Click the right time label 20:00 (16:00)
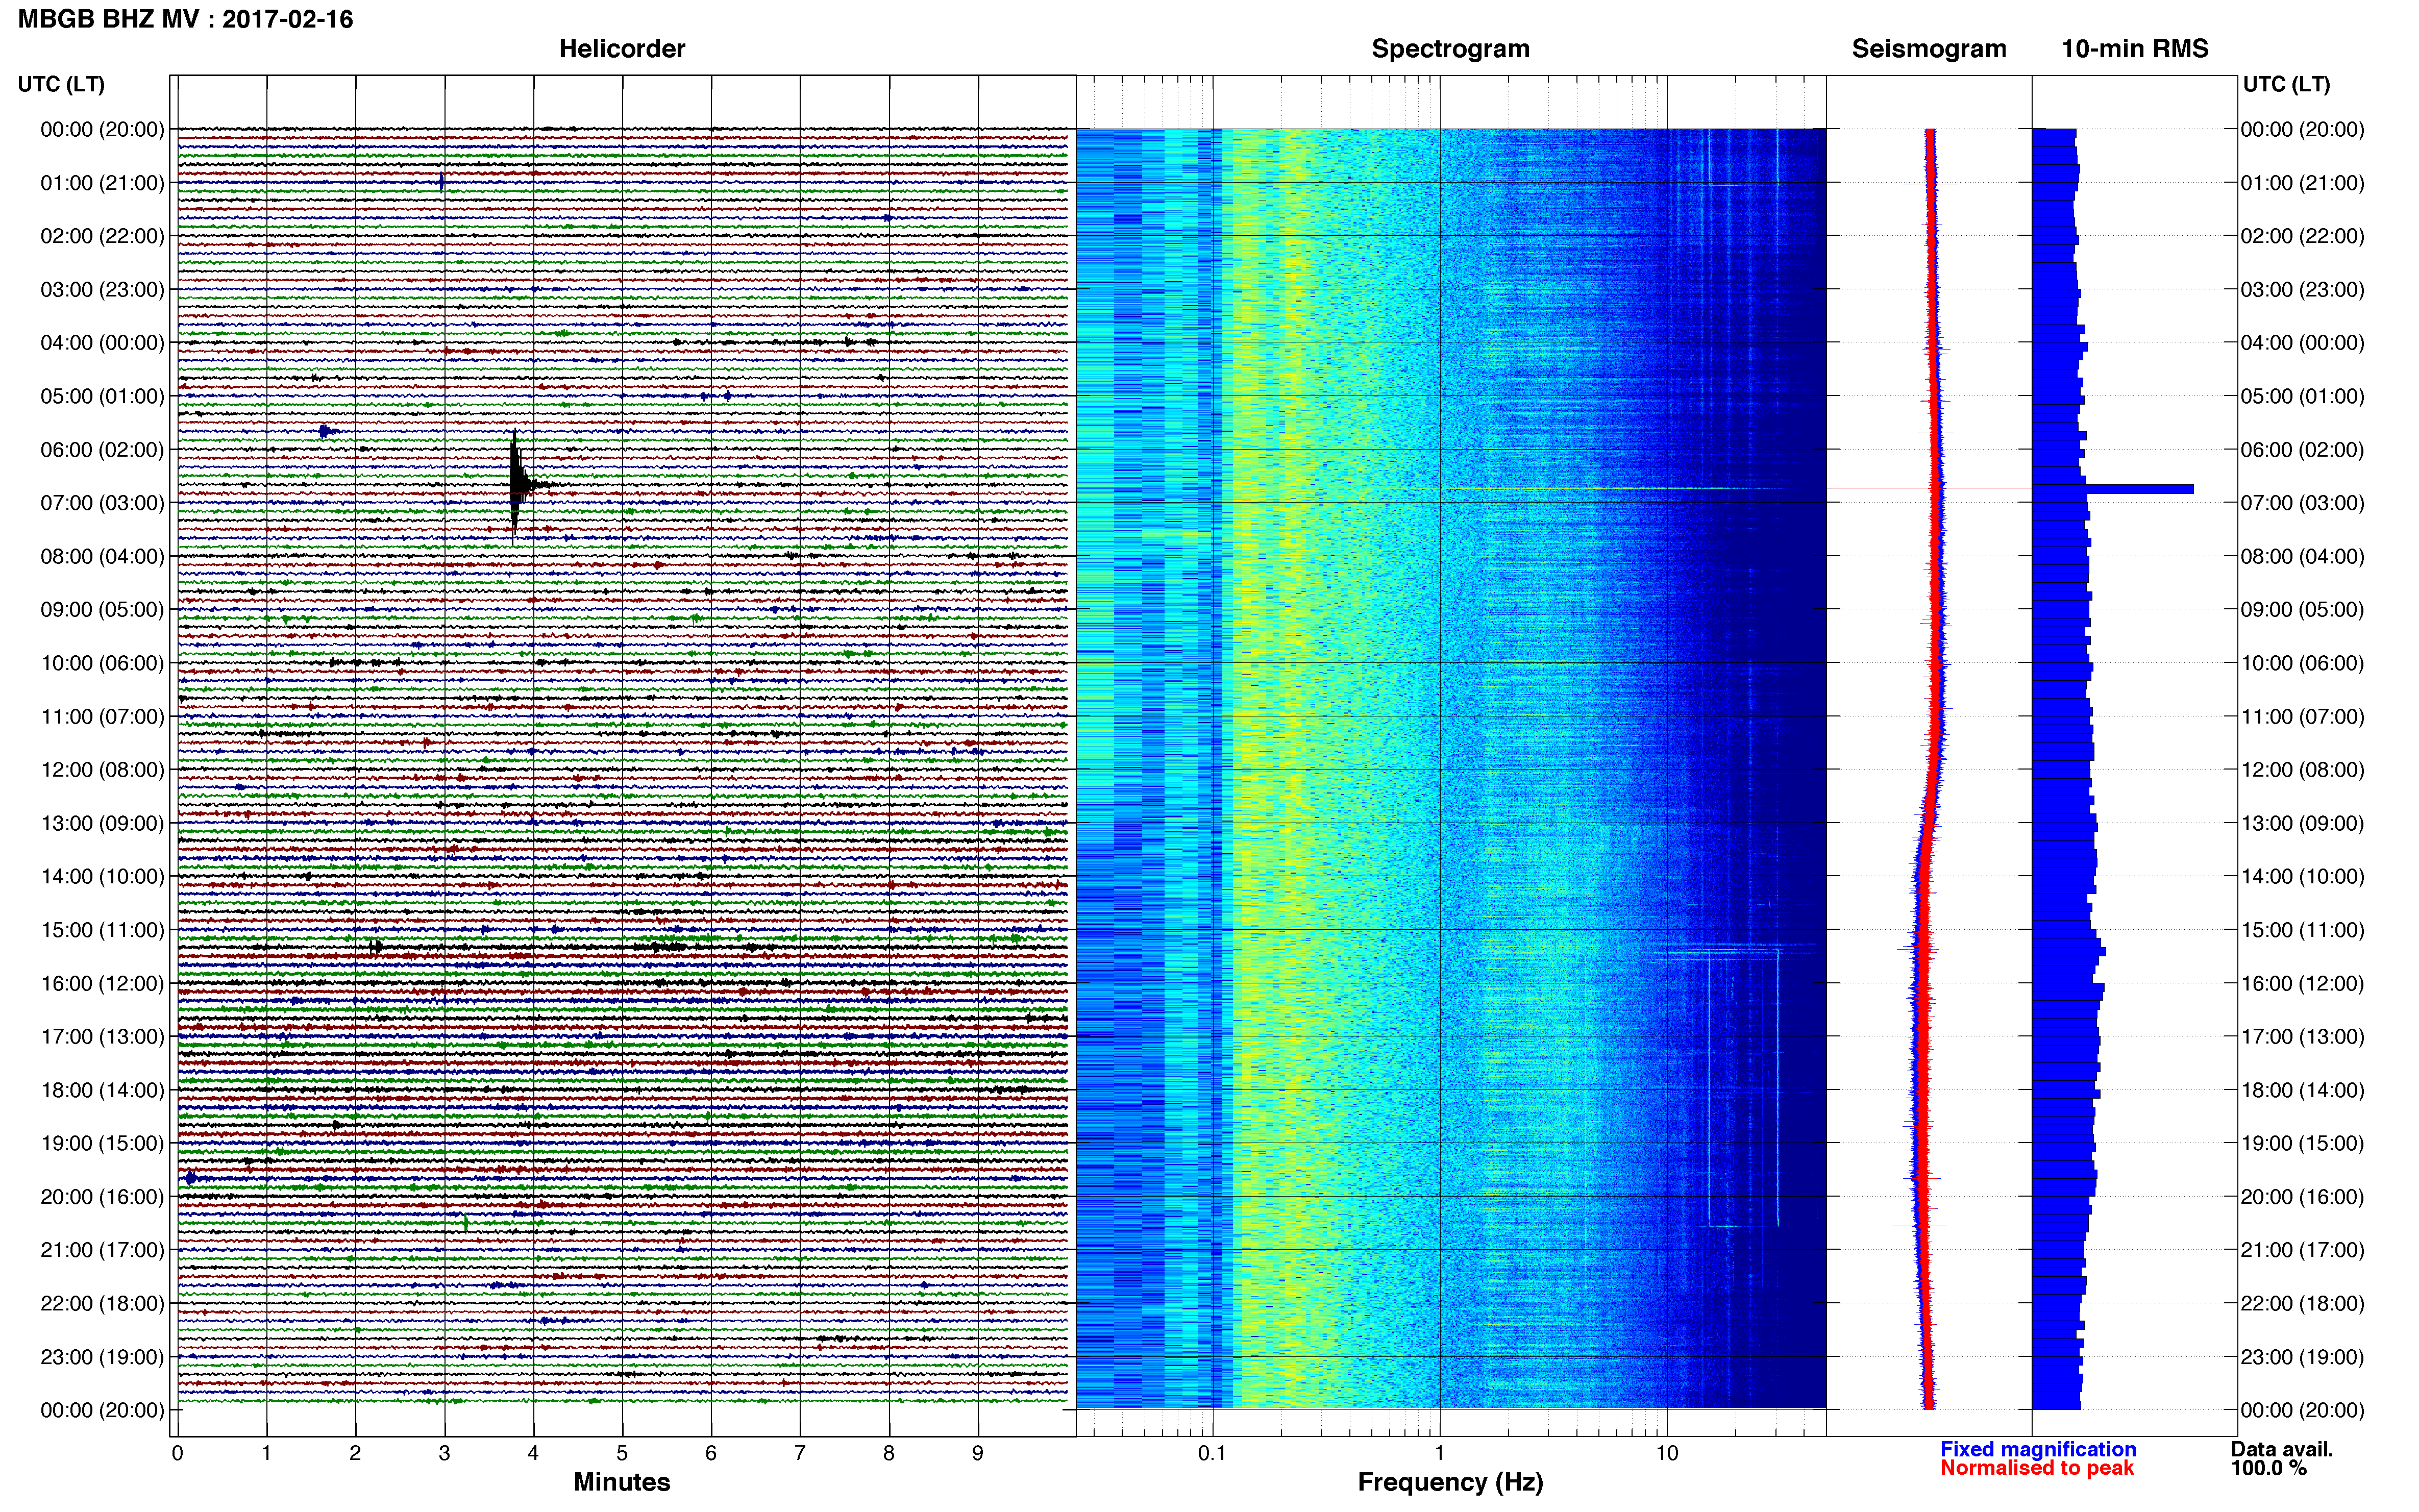Image resolution: width=2419 pixels, height=1512 pixels. [x=2302, y=1196]
